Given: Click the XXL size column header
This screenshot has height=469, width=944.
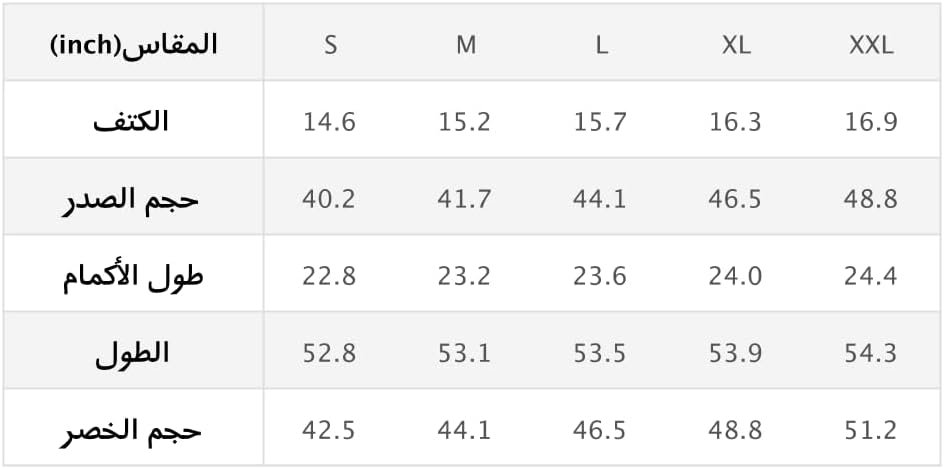Looking at the screenshot, I should [x=870, y=45].
